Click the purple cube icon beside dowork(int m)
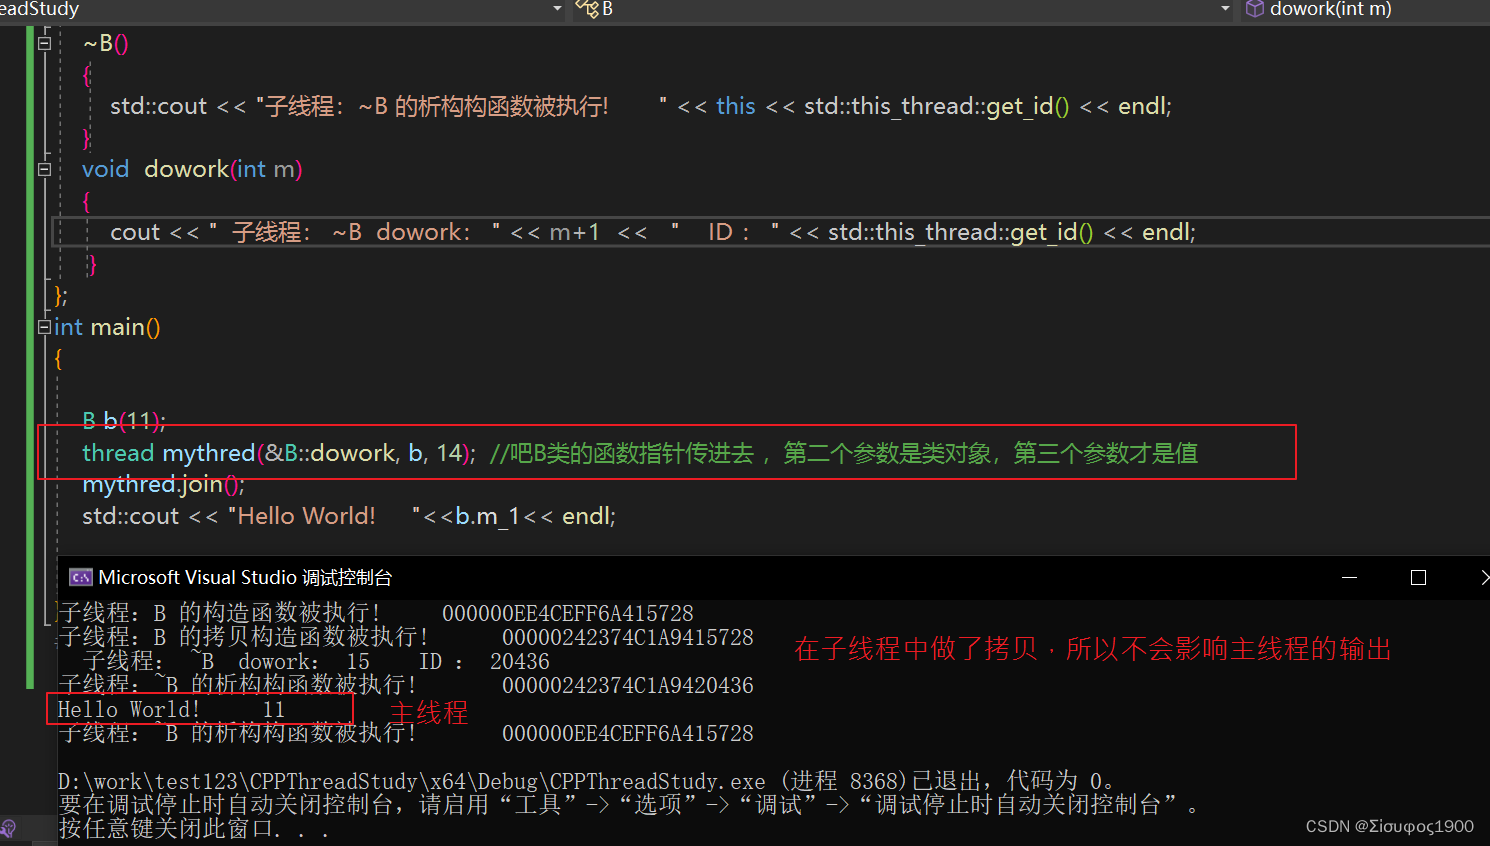The width and height of the screenshot is (1490, 846). pos(1255,10)
